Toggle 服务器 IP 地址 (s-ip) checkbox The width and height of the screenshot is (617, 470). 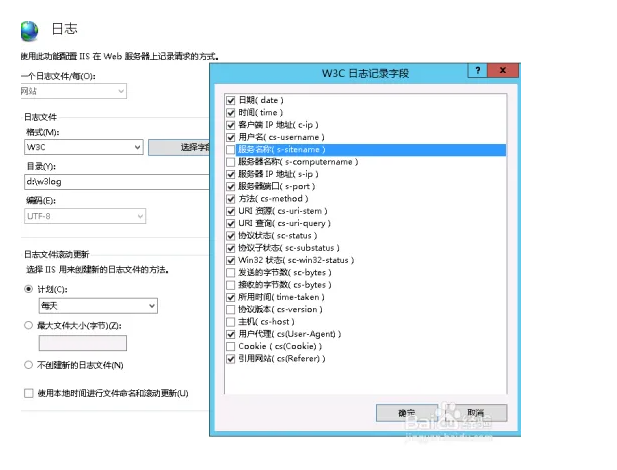[231, 174]
